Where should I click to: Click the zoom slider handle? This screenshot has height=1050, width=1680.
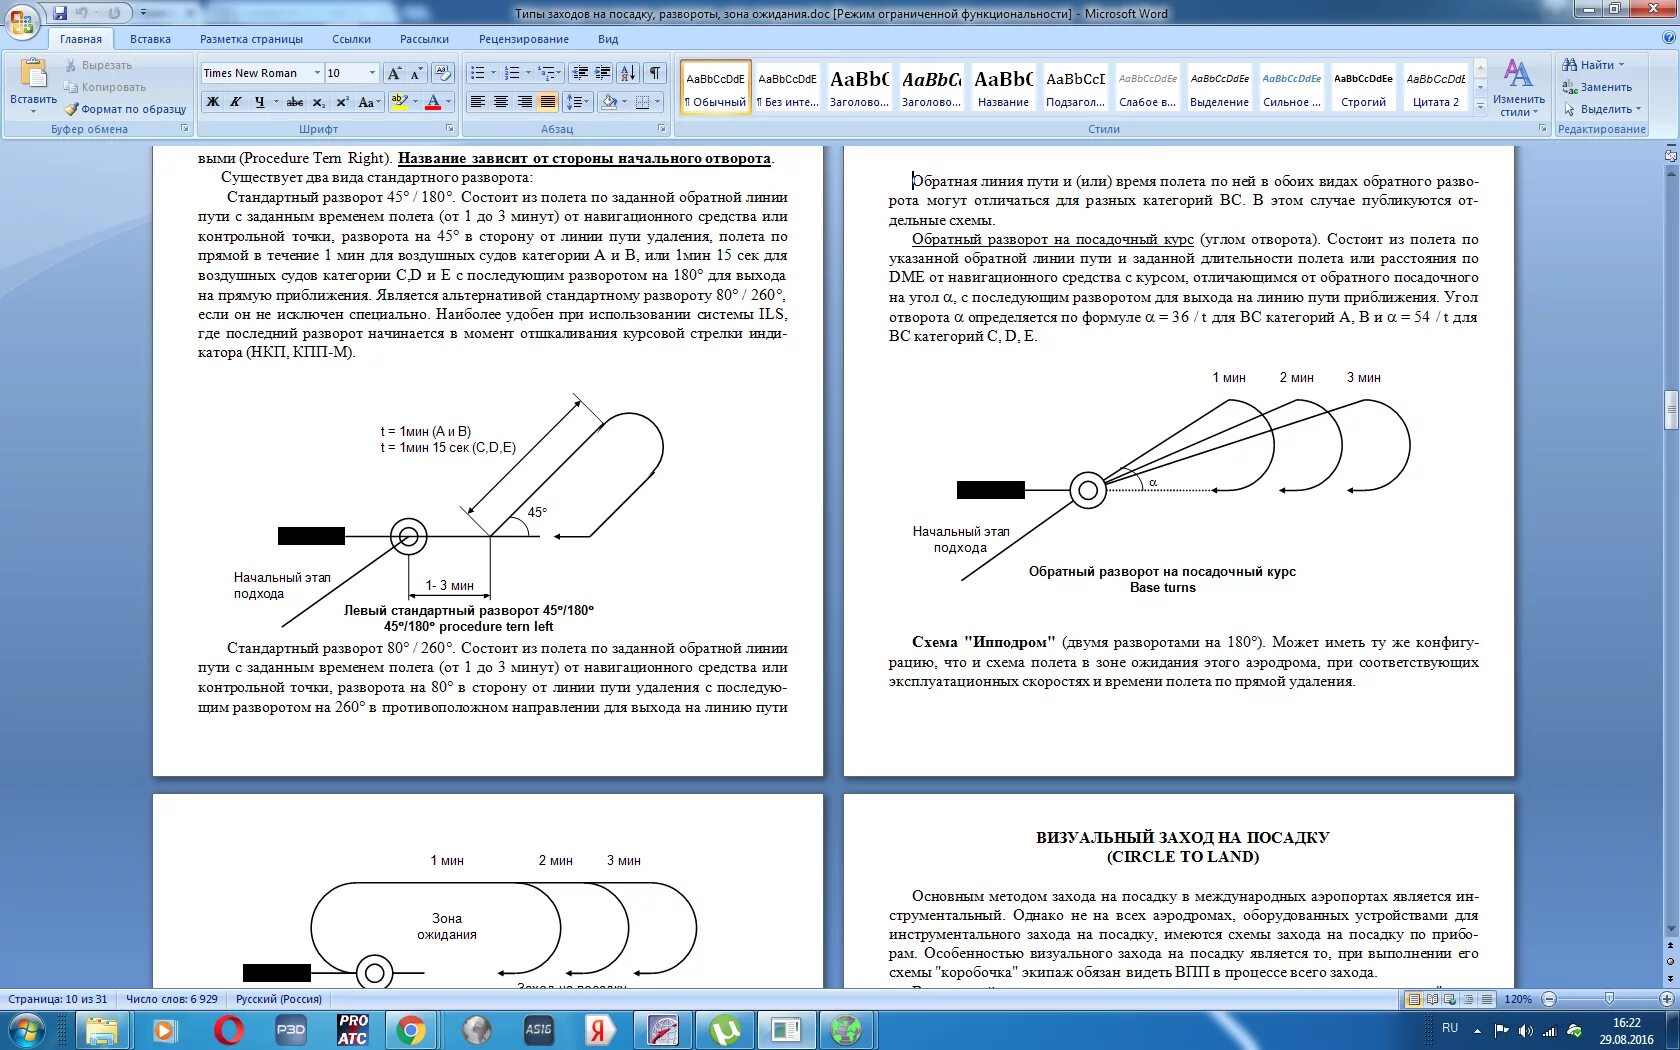tap(1609, 999)
